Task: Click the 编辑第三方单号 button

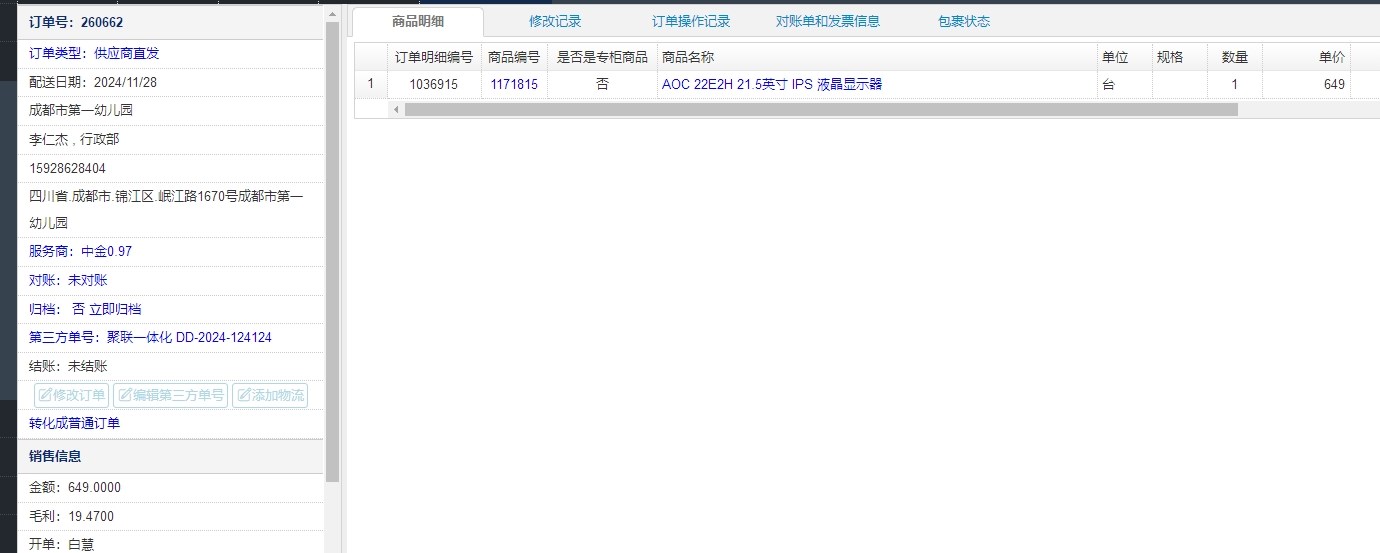Action: [x=171, y=395]
